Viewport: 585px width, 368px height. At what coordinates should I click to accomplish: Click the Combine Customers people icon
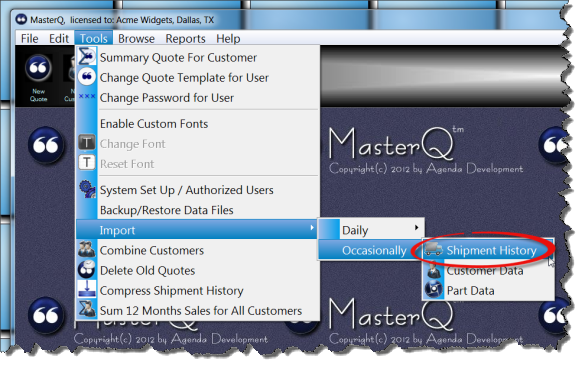(x=87, y=249)
